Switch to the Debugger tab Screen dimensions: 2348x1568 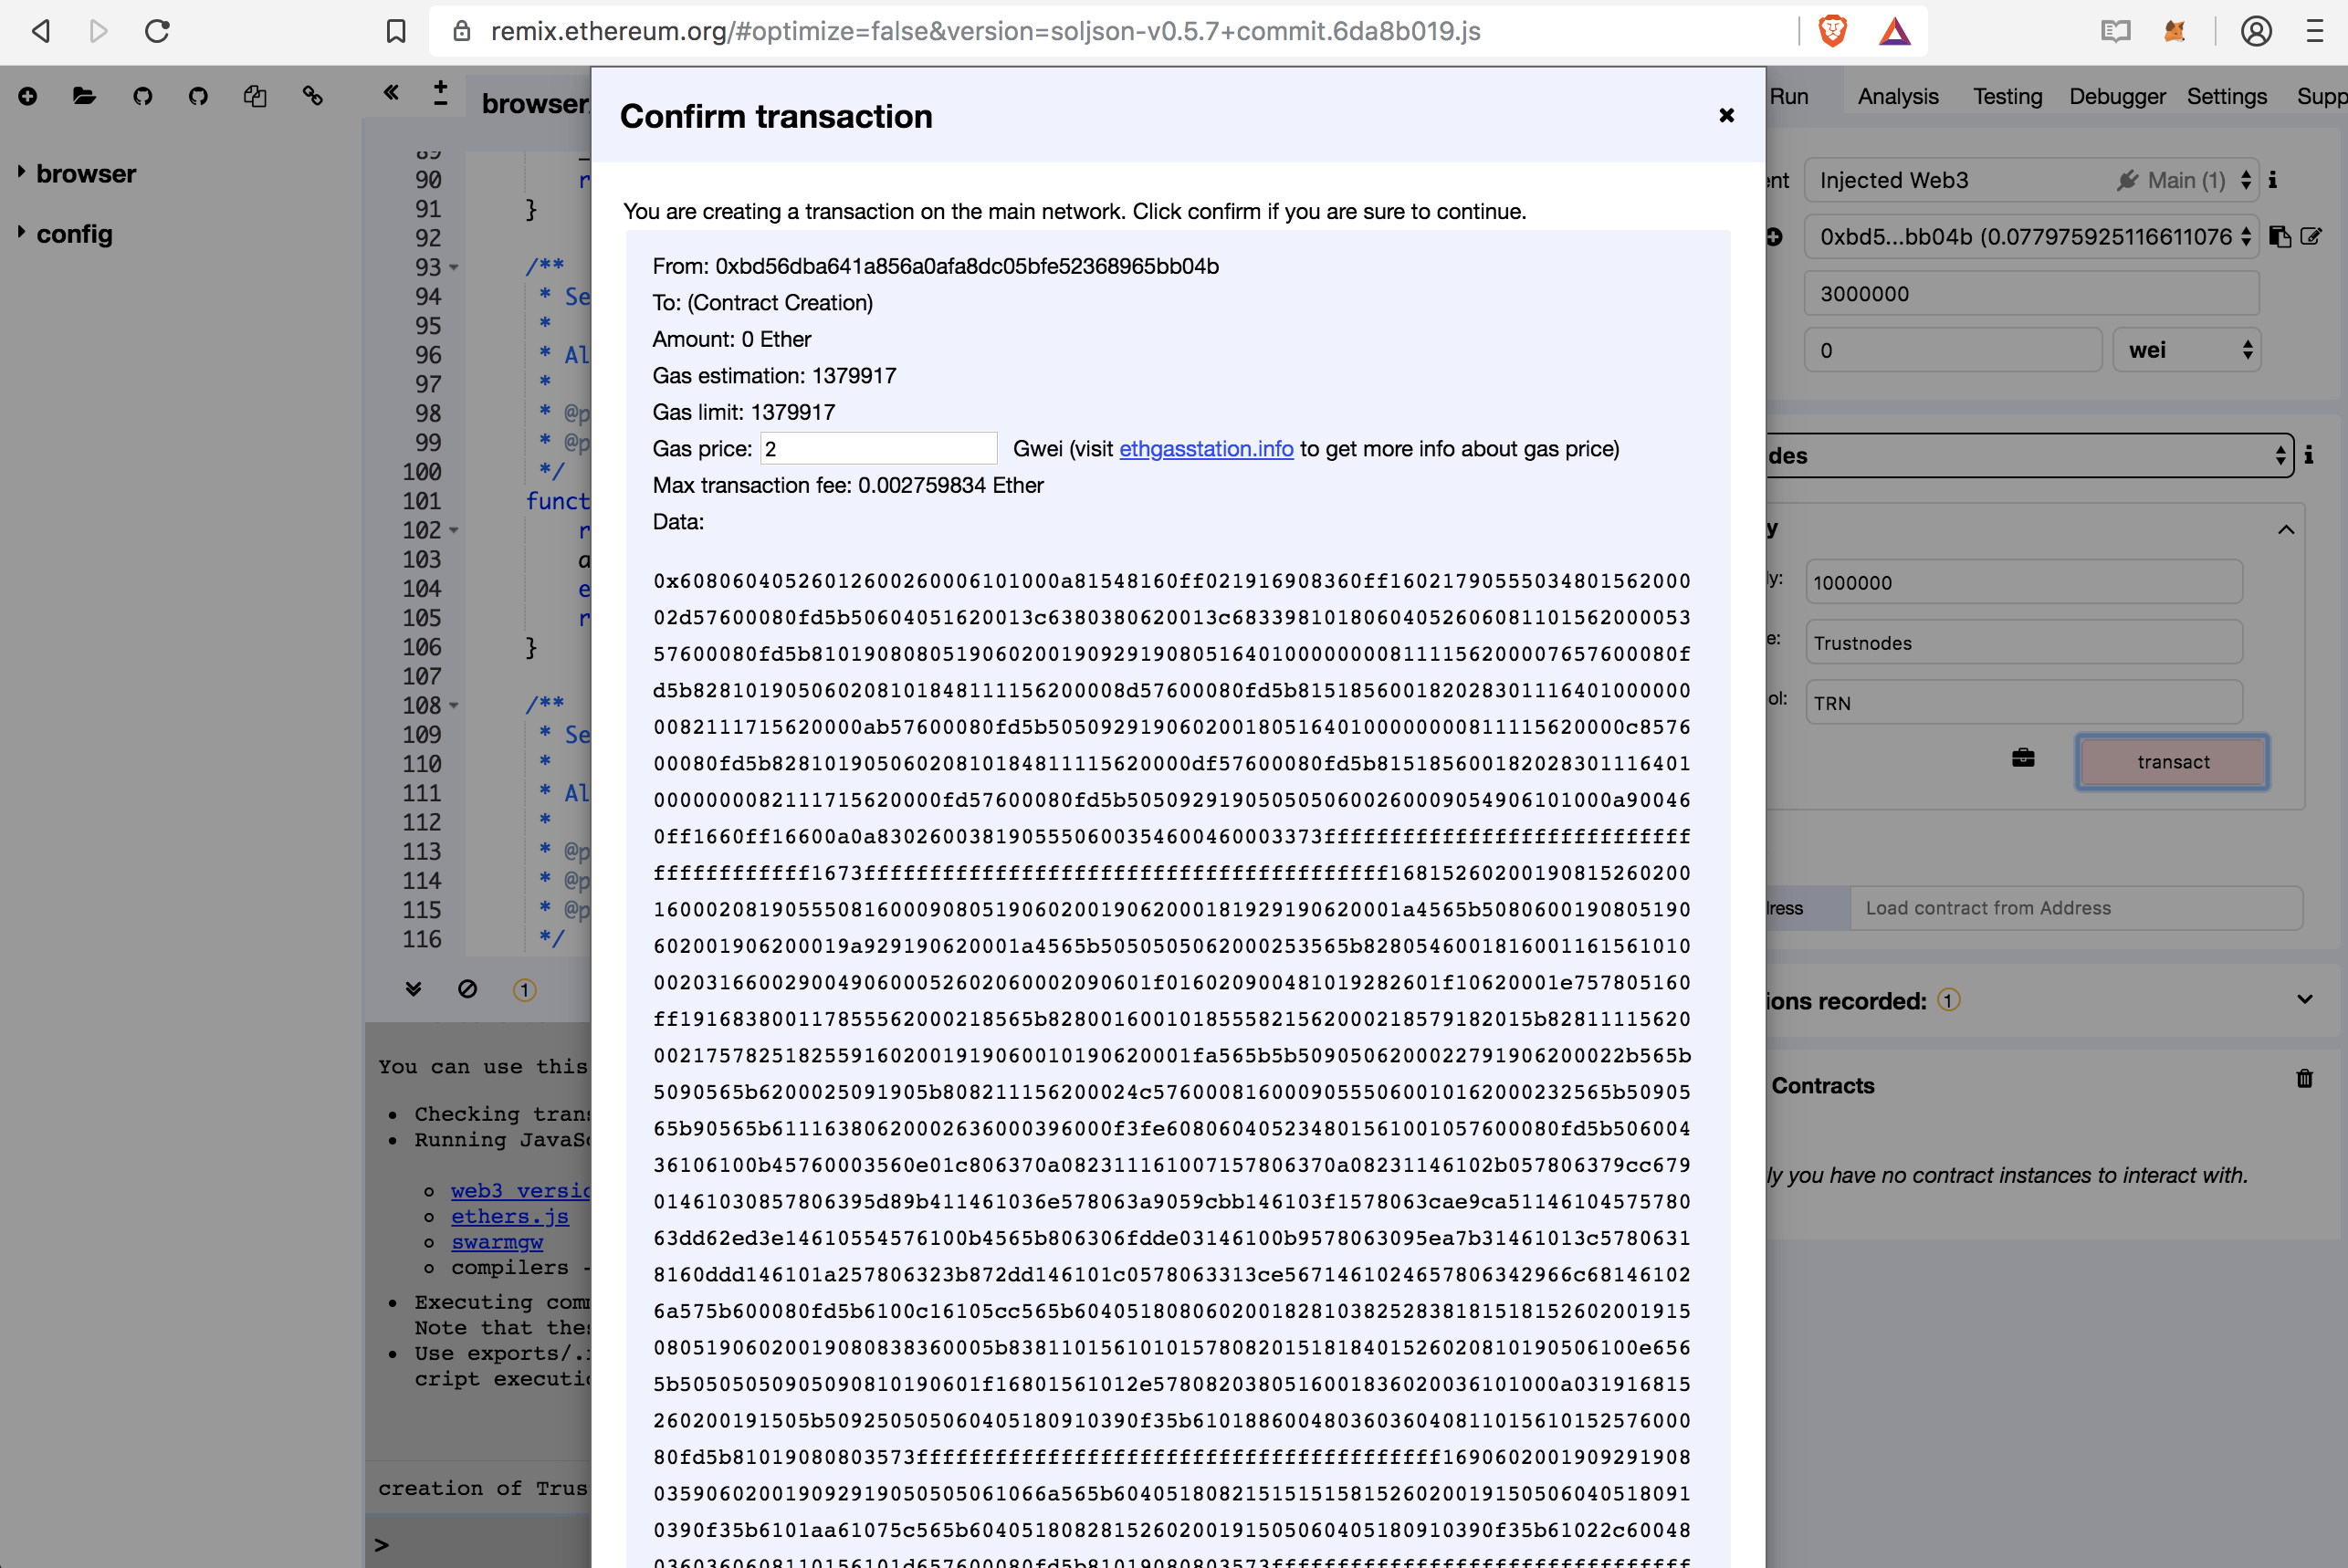pos(2117,96)
